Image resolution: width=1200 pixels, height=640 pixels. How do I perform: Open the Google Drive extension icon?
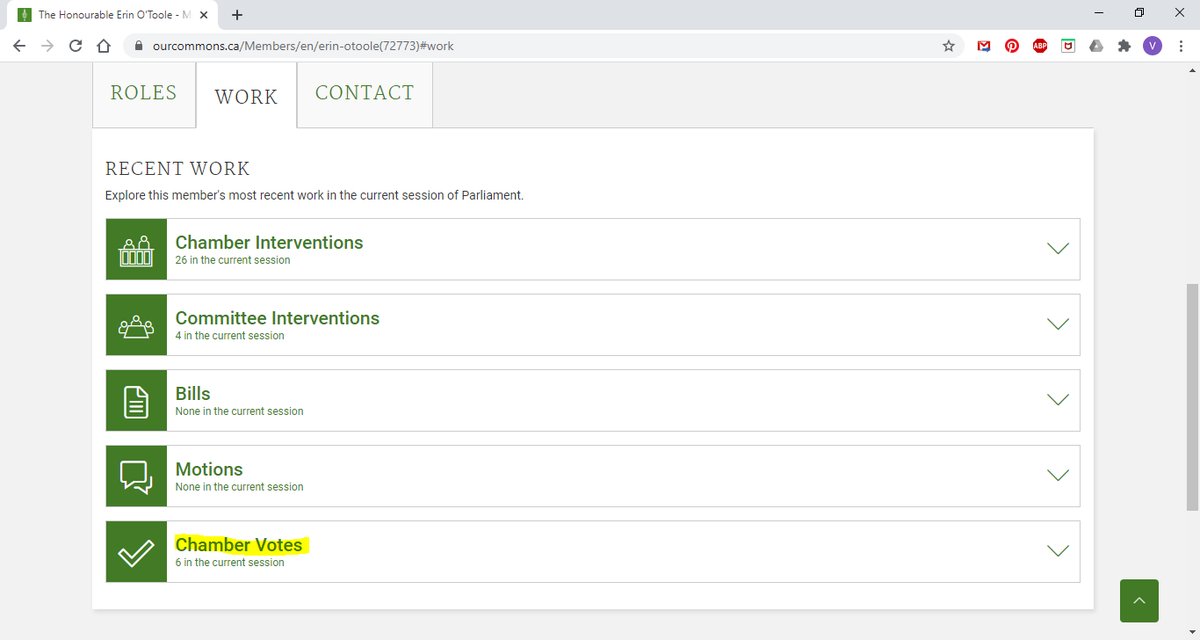[1097, 45]
